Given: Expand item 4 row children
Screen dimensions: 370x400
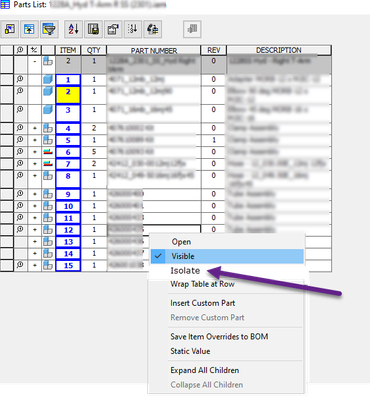Looking at the screenshot, I should pyautogui.click(x=35, y=128).
